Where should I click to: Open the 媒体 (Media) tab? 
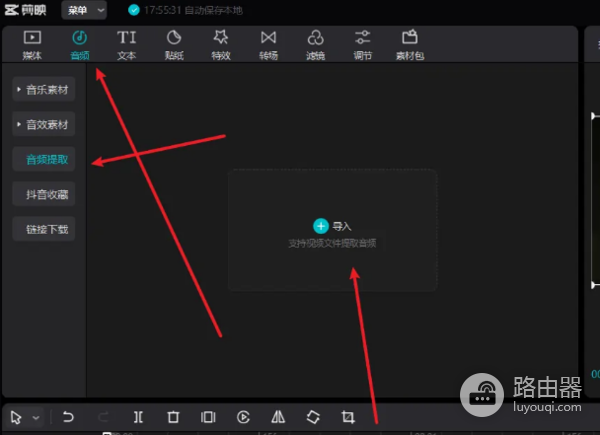point(32,44)
